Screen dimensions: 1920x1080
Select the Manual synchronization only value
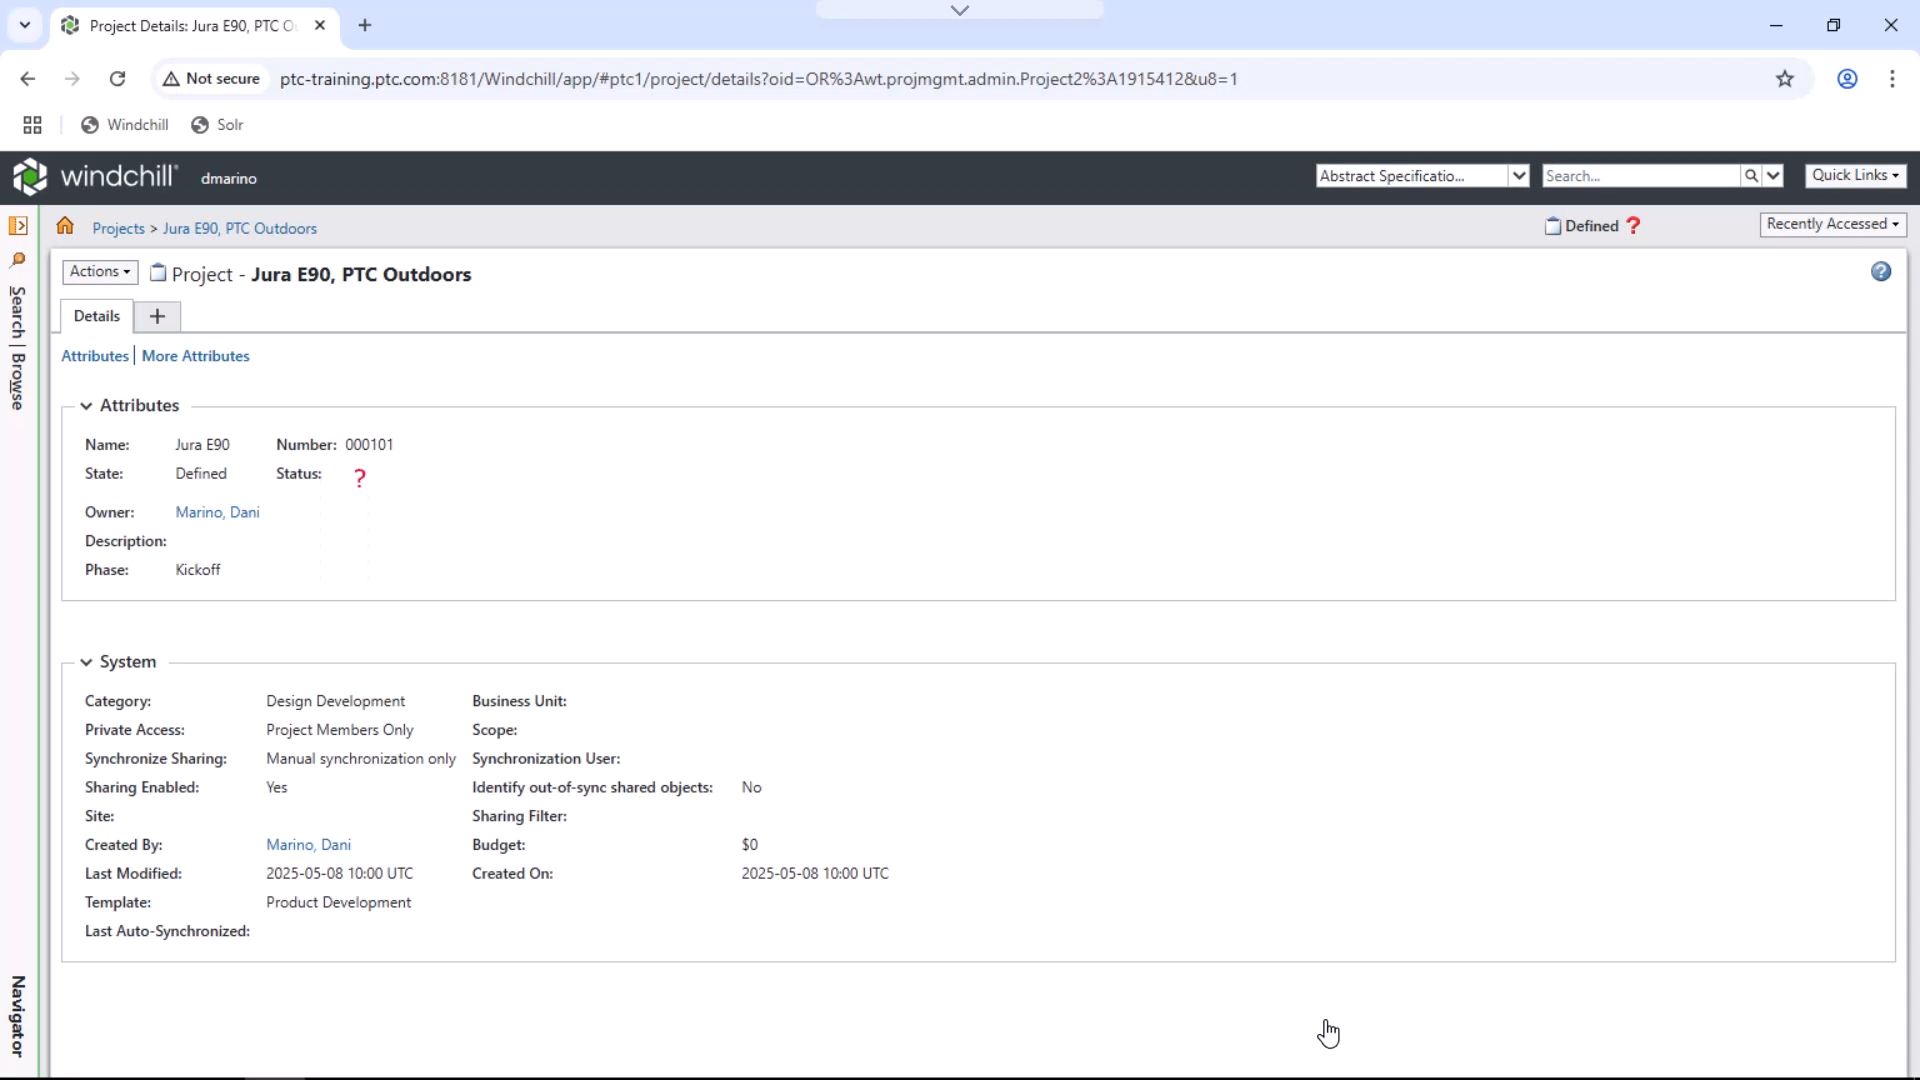click(361, 759)
